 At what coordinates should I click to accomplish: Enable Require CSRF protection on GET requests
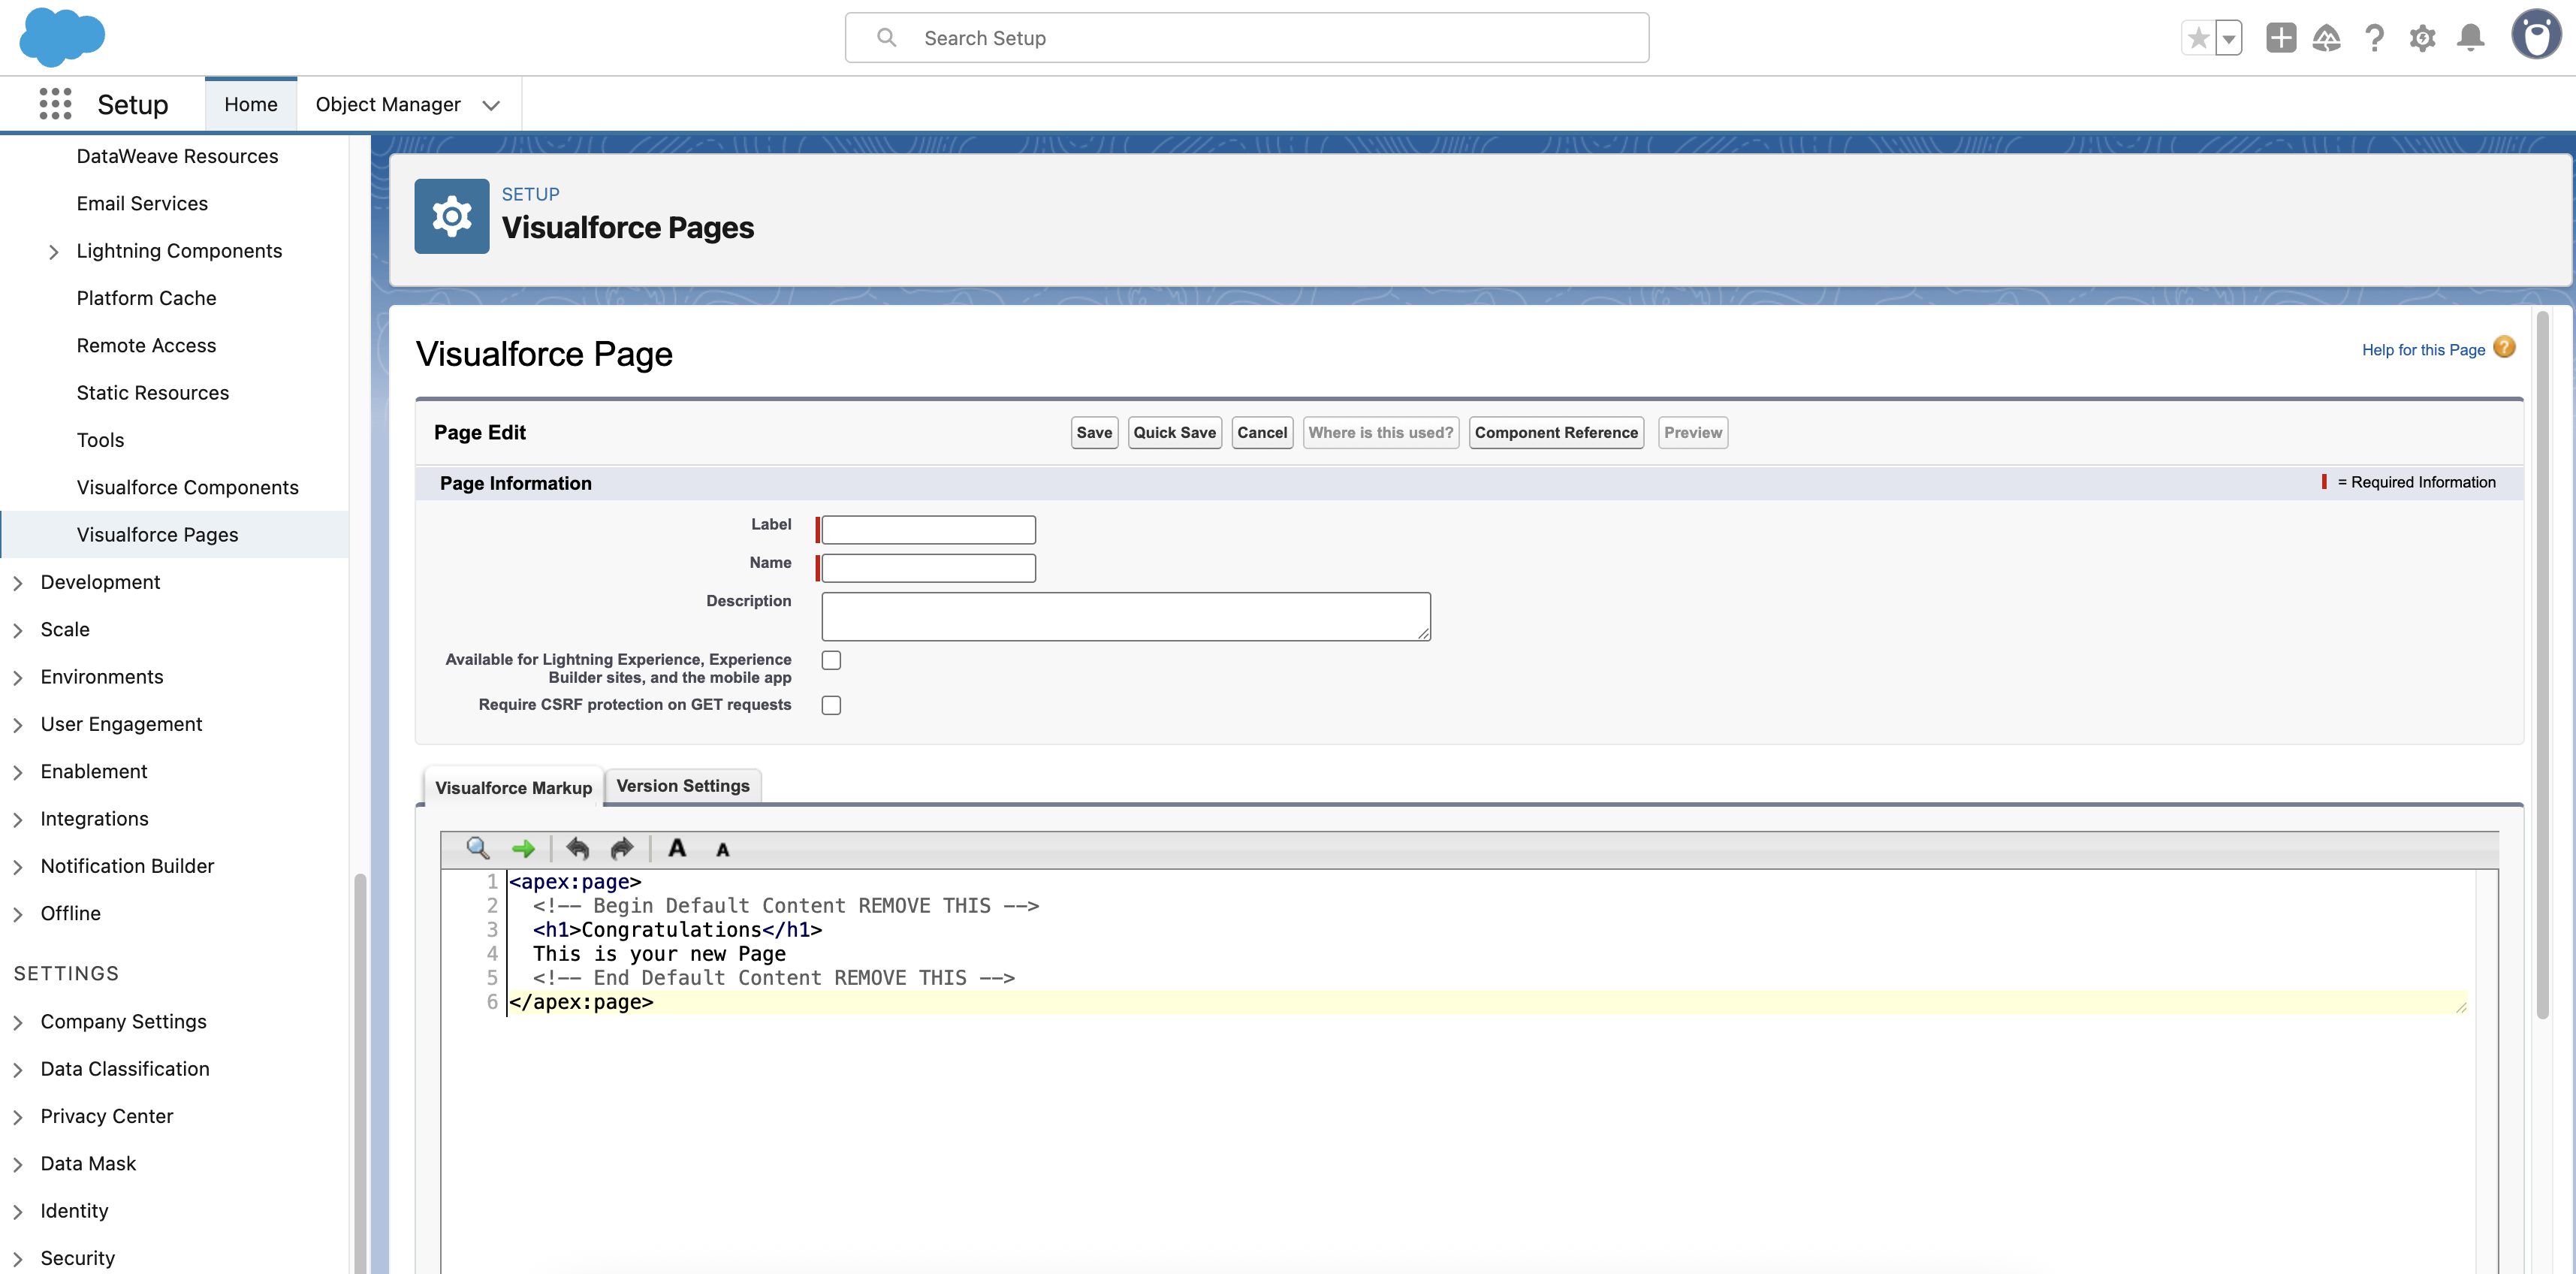click(831, 705)
